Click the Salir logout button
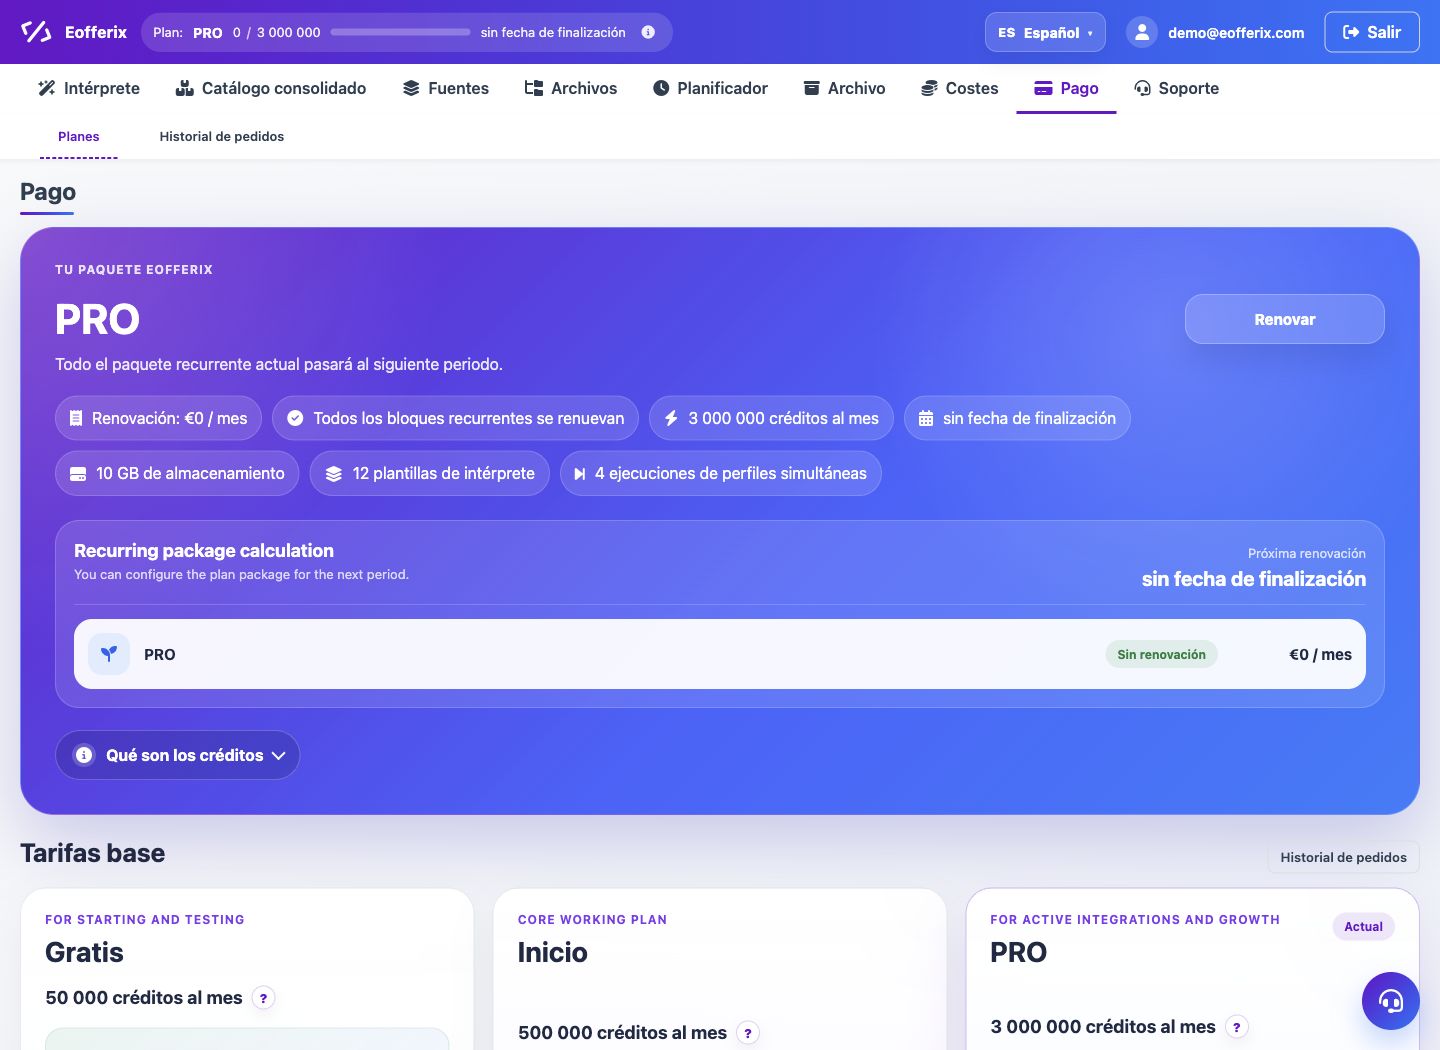This screenshot has height=1050, width=1440. pos(1372,32)
